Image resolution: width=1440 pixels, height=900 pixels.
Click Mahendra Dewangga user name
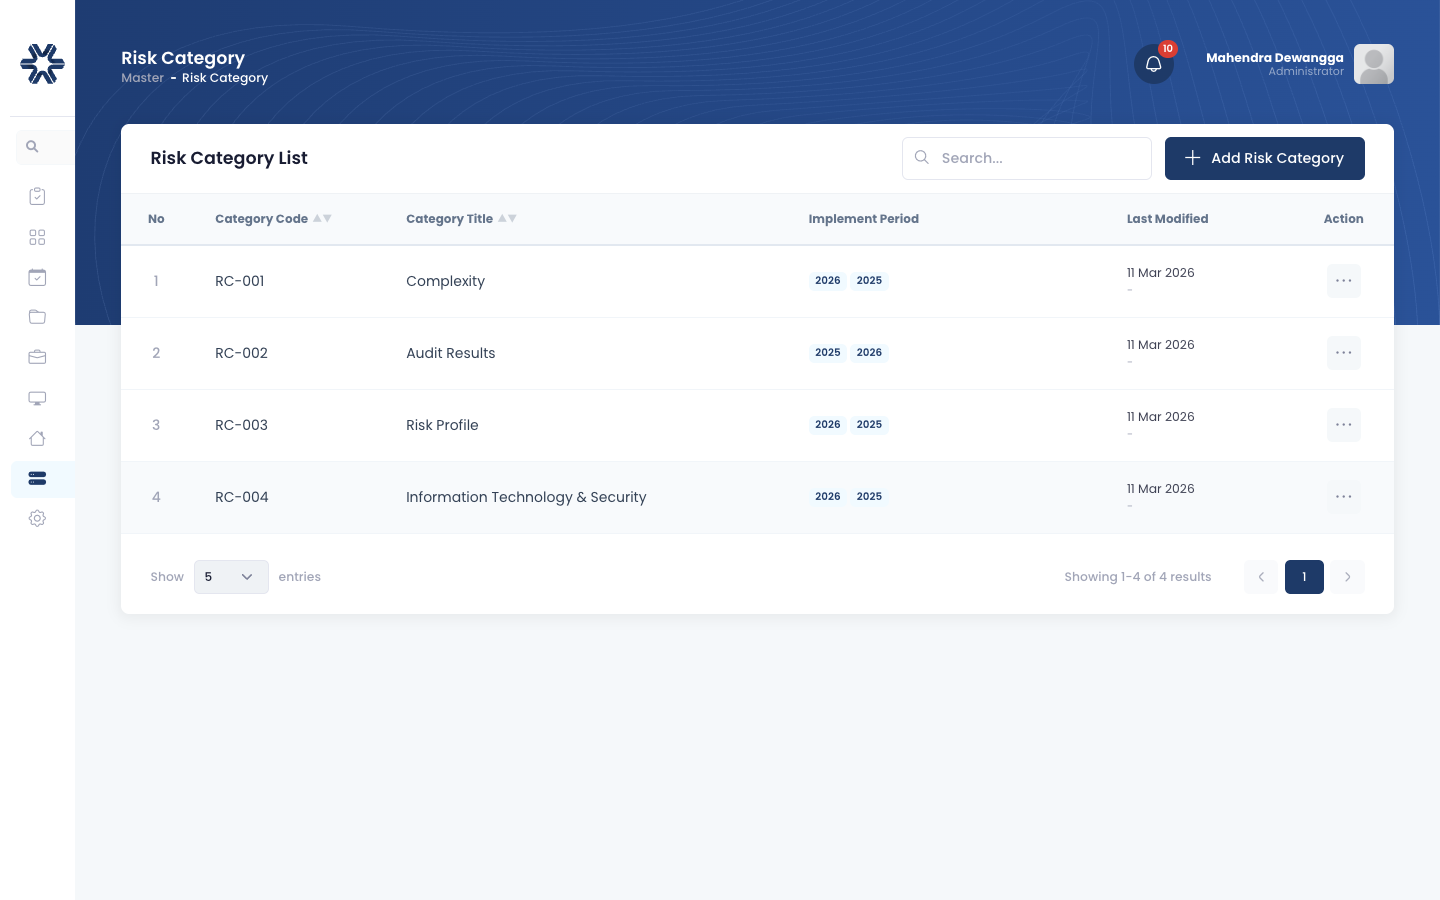coord(1275,58)
